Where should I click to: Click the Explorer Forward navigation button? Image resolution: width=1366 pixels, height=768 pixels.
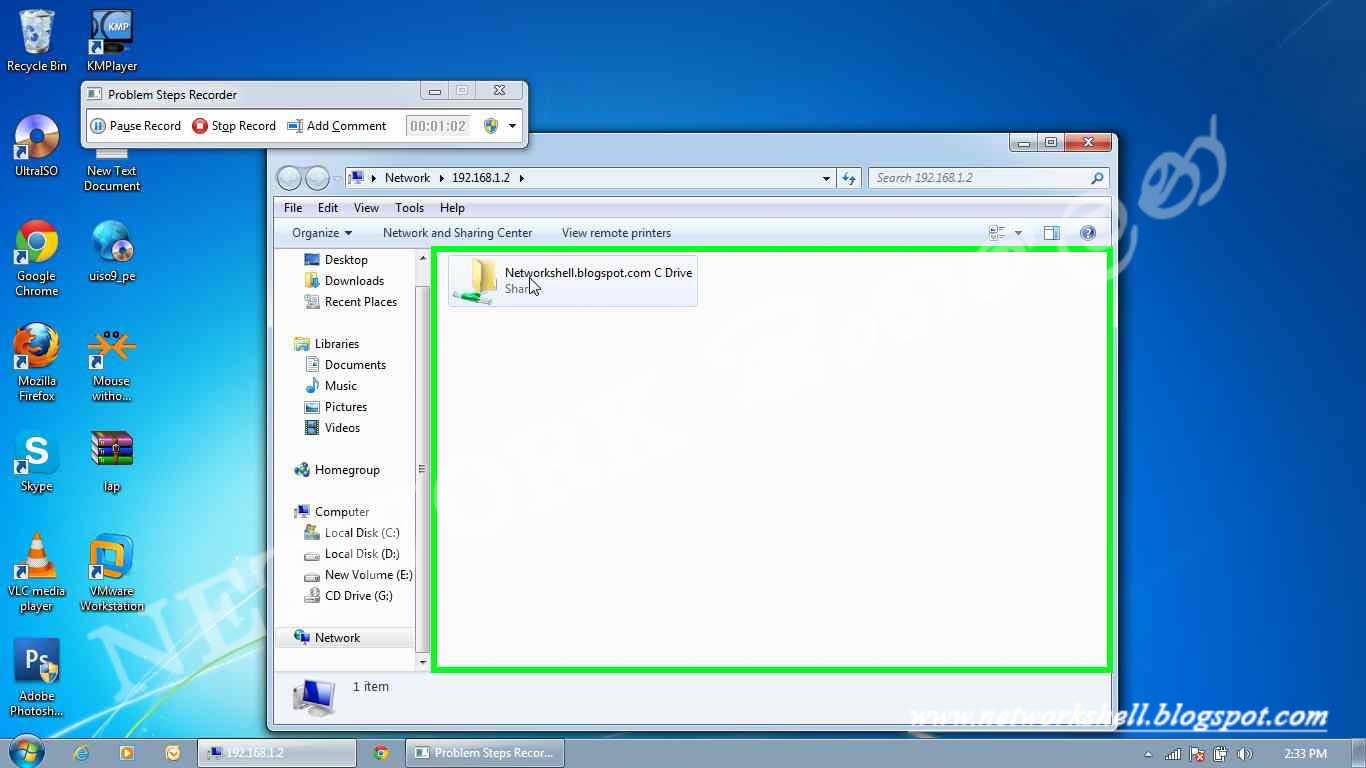pos(317,178)
